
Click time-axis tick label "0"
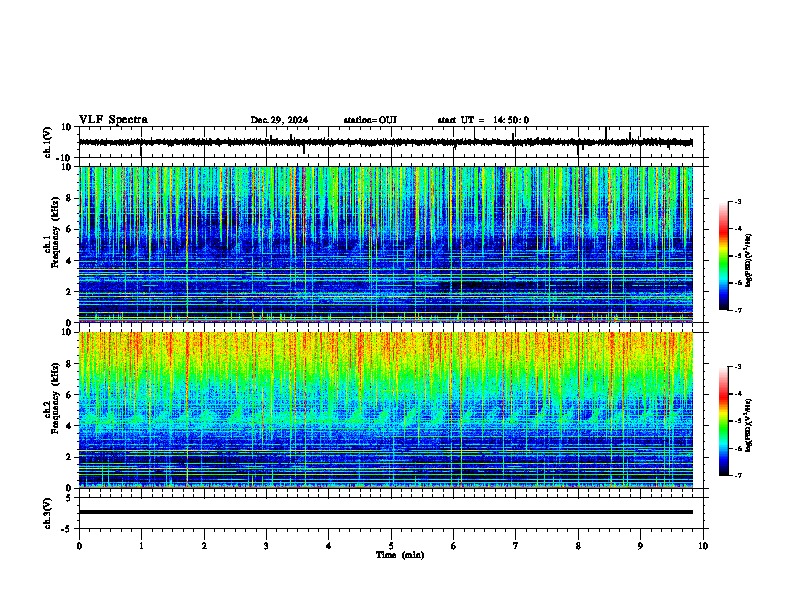click(79, 546)
